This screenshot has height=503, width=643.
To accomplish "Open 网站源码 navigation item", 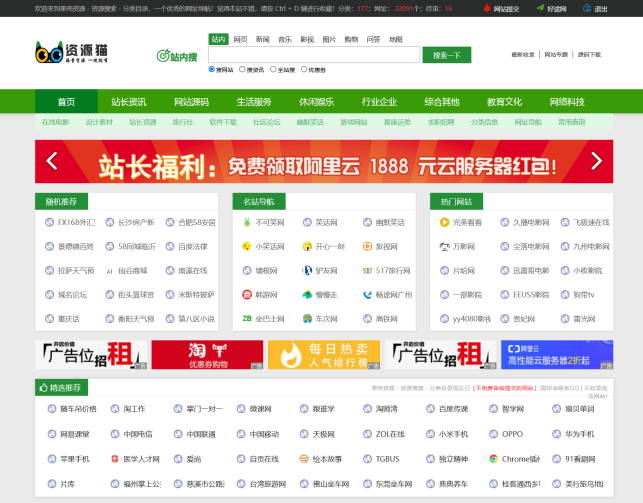I will tap(192, 102).
